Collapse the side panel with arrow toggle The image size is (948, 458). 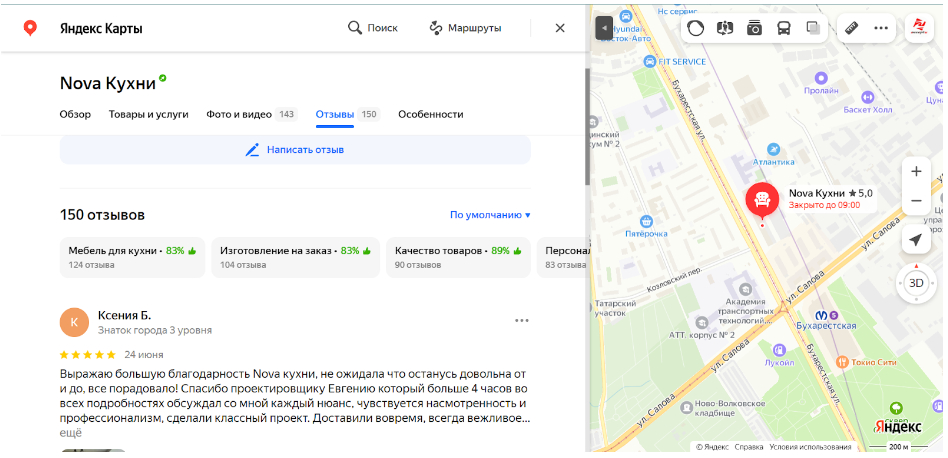(x=604, y=28)
